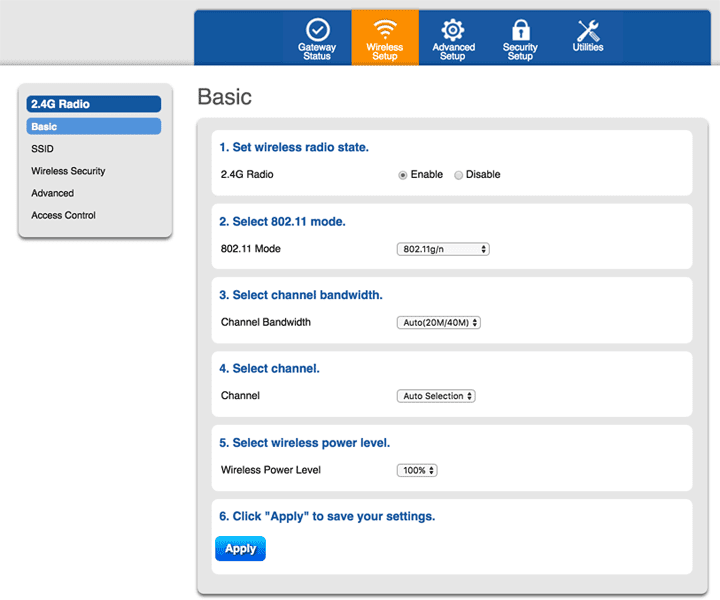720x600 pixels.
Task: Click the 'Basic' page title
Action: point(225,97)
